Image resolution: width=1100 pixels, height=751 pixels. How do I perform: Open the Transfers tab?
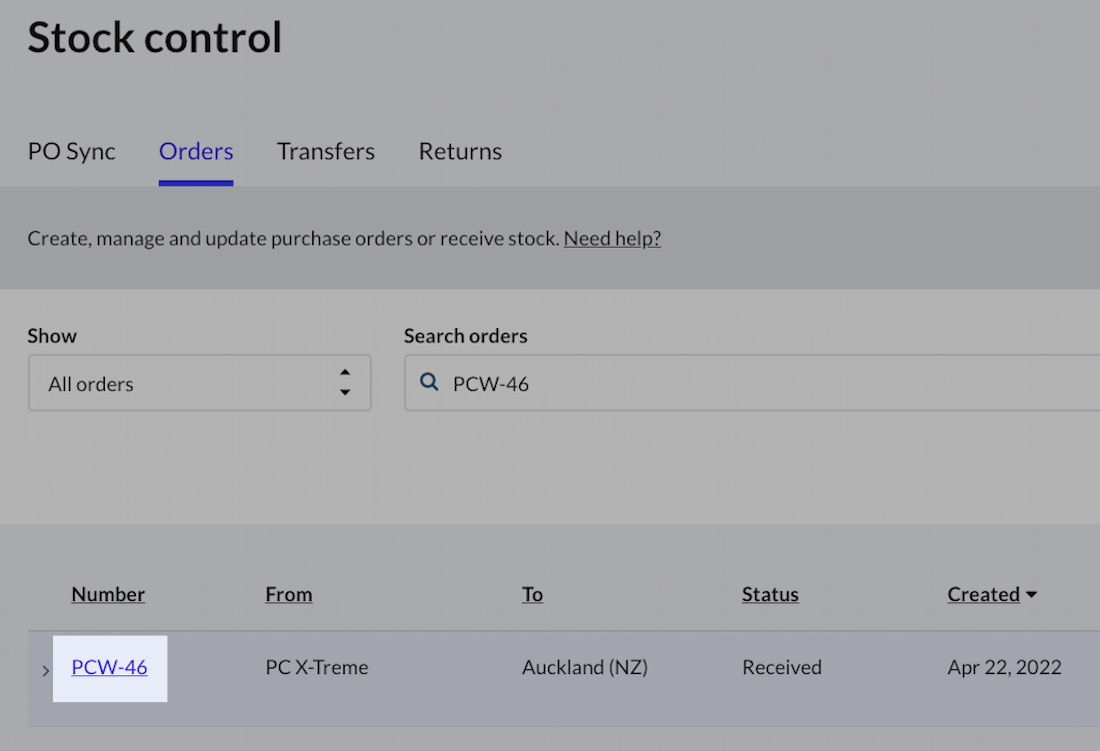pyautogui.click(x=325, y=151)
